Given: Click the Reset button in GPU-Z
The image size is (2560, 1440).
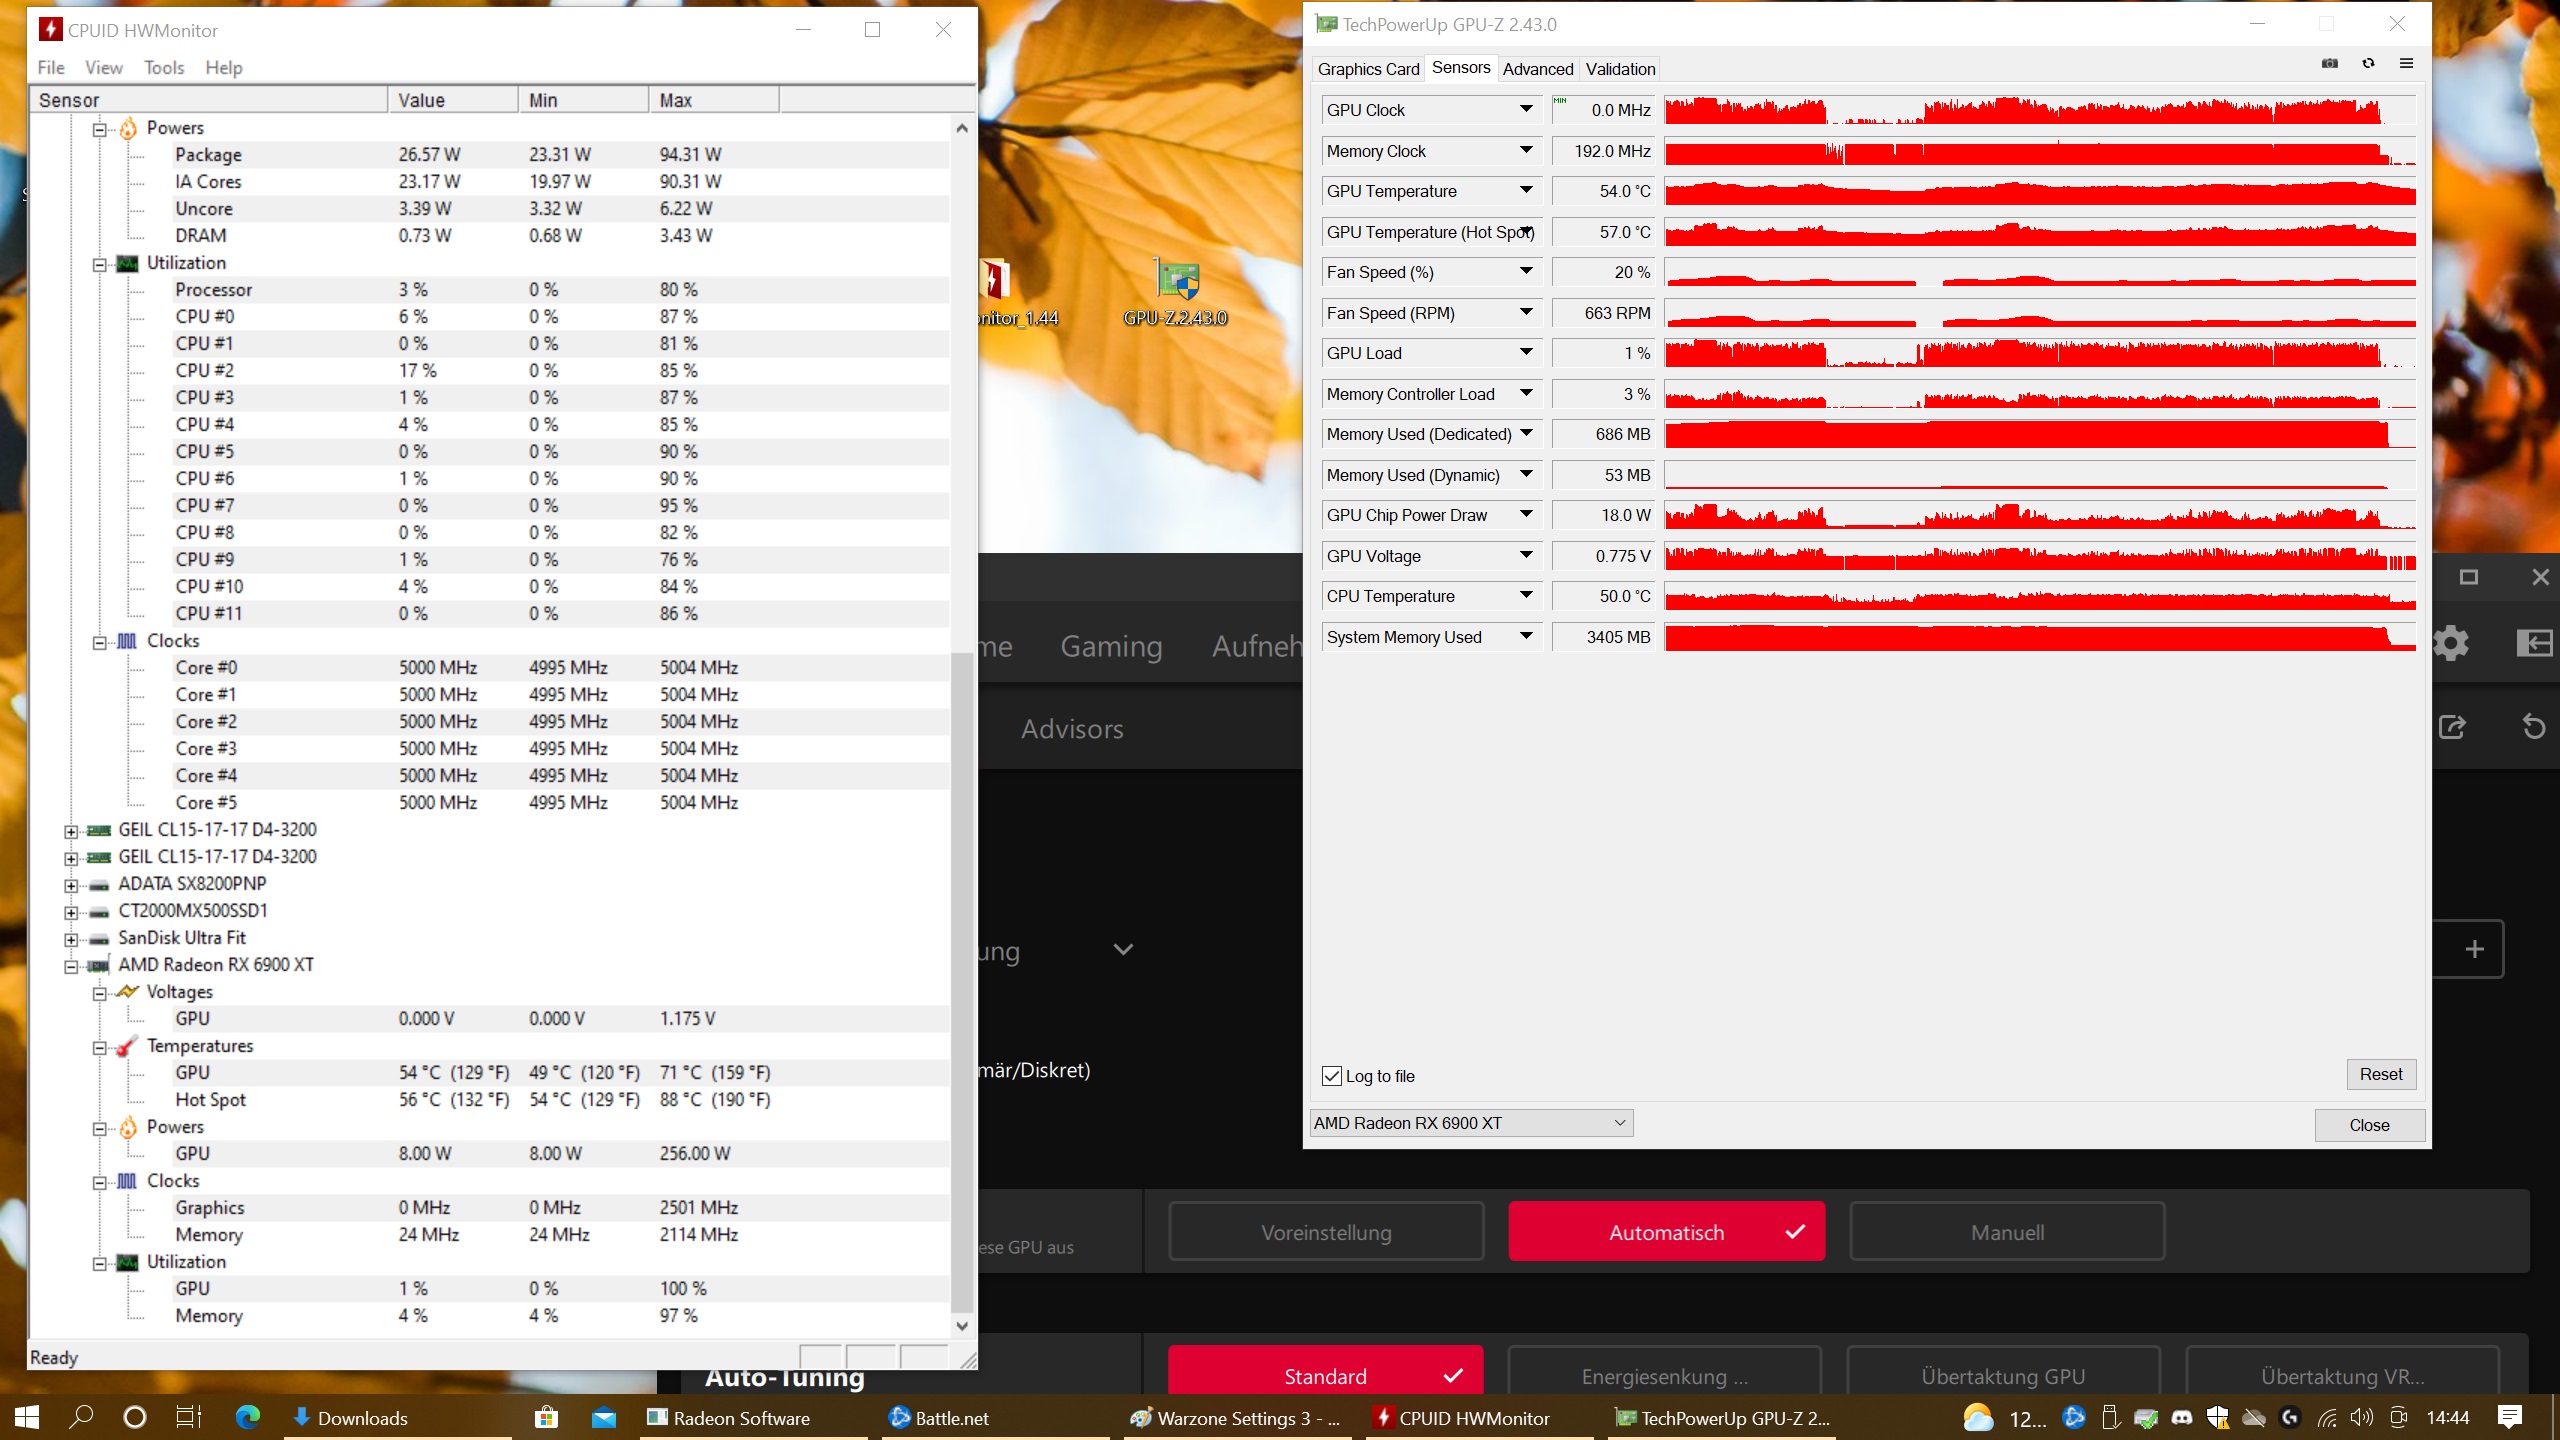Looking at the screenshot, I should pyautogui.click(x=2380, y=1074).
